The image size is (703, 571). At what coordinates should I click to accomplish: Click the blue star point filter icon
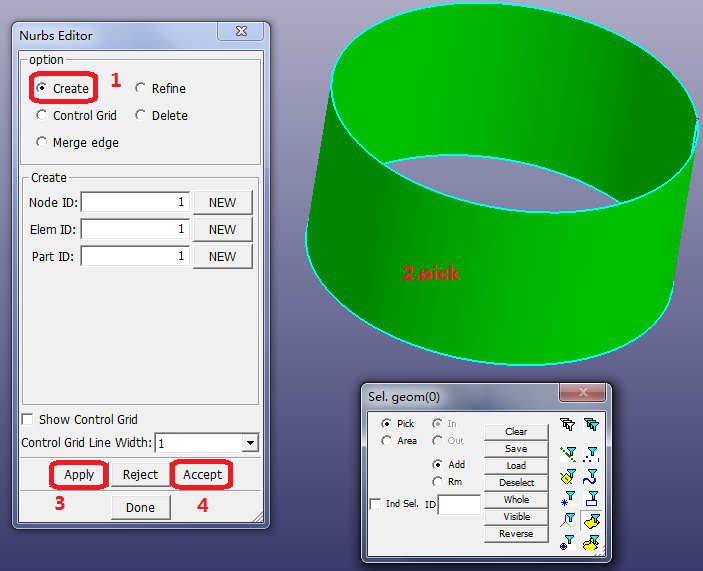pyautogui.click(x=568, y=498)
